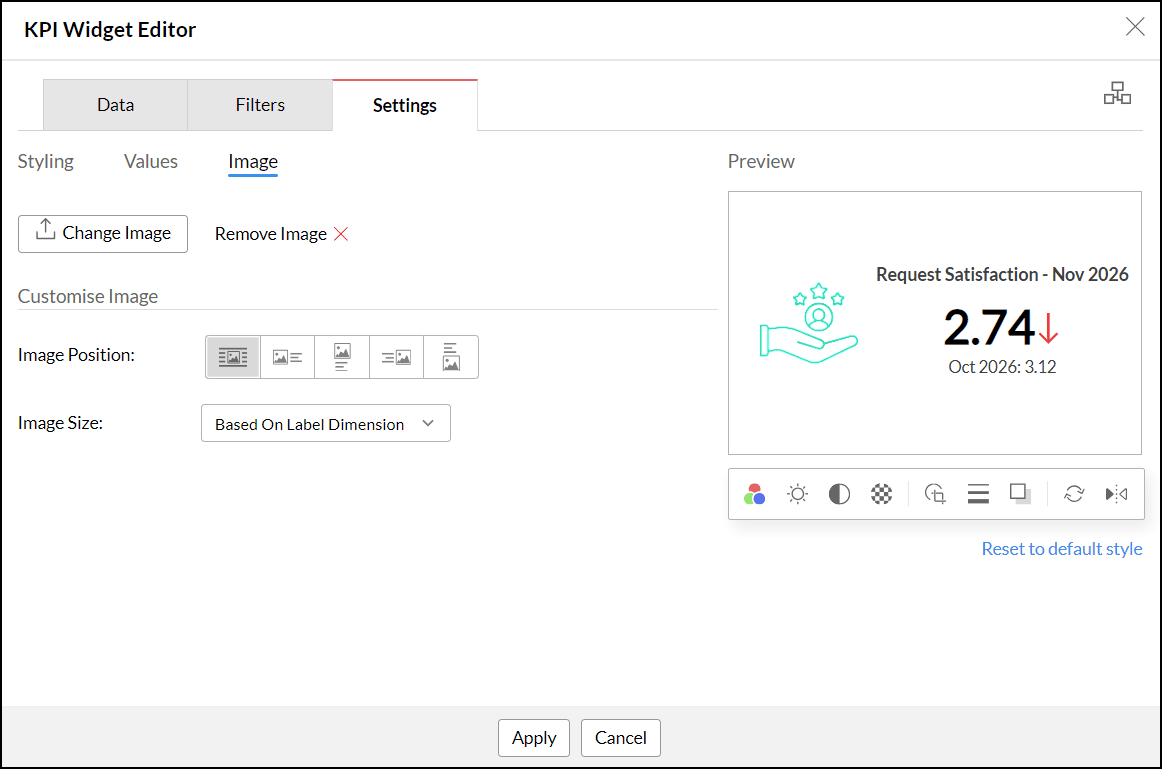Select image-above-text position option
This screenshot has height=769, width=1162.
[x=342, y=357]
